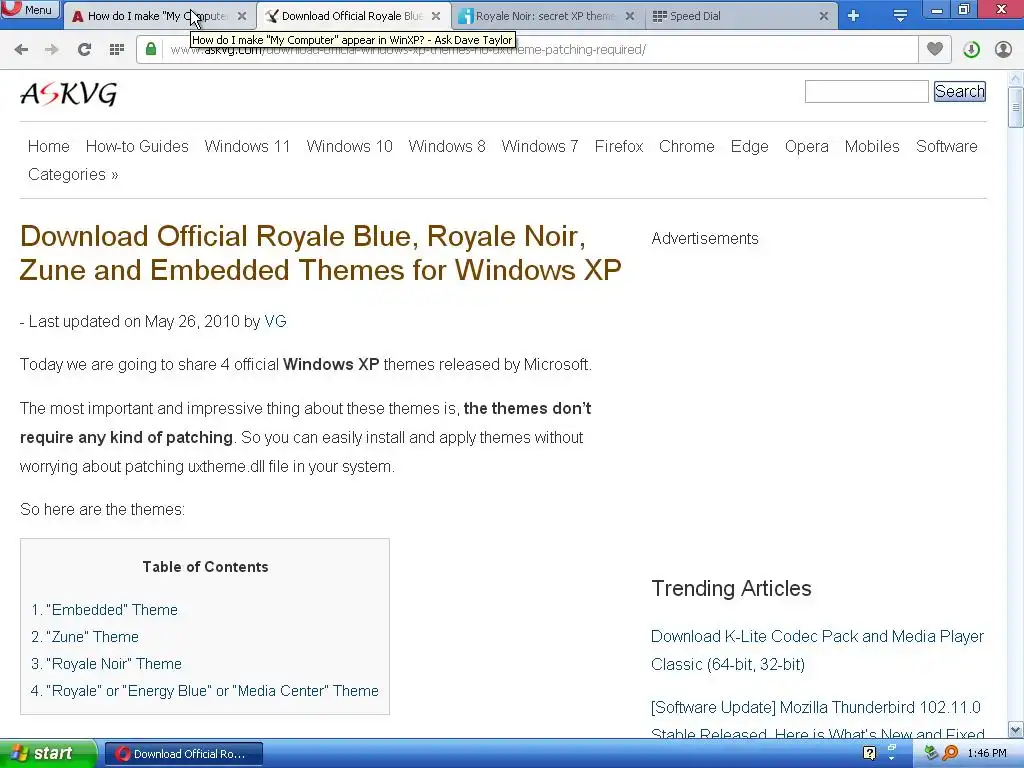Reload the current page

coord(84,49)
